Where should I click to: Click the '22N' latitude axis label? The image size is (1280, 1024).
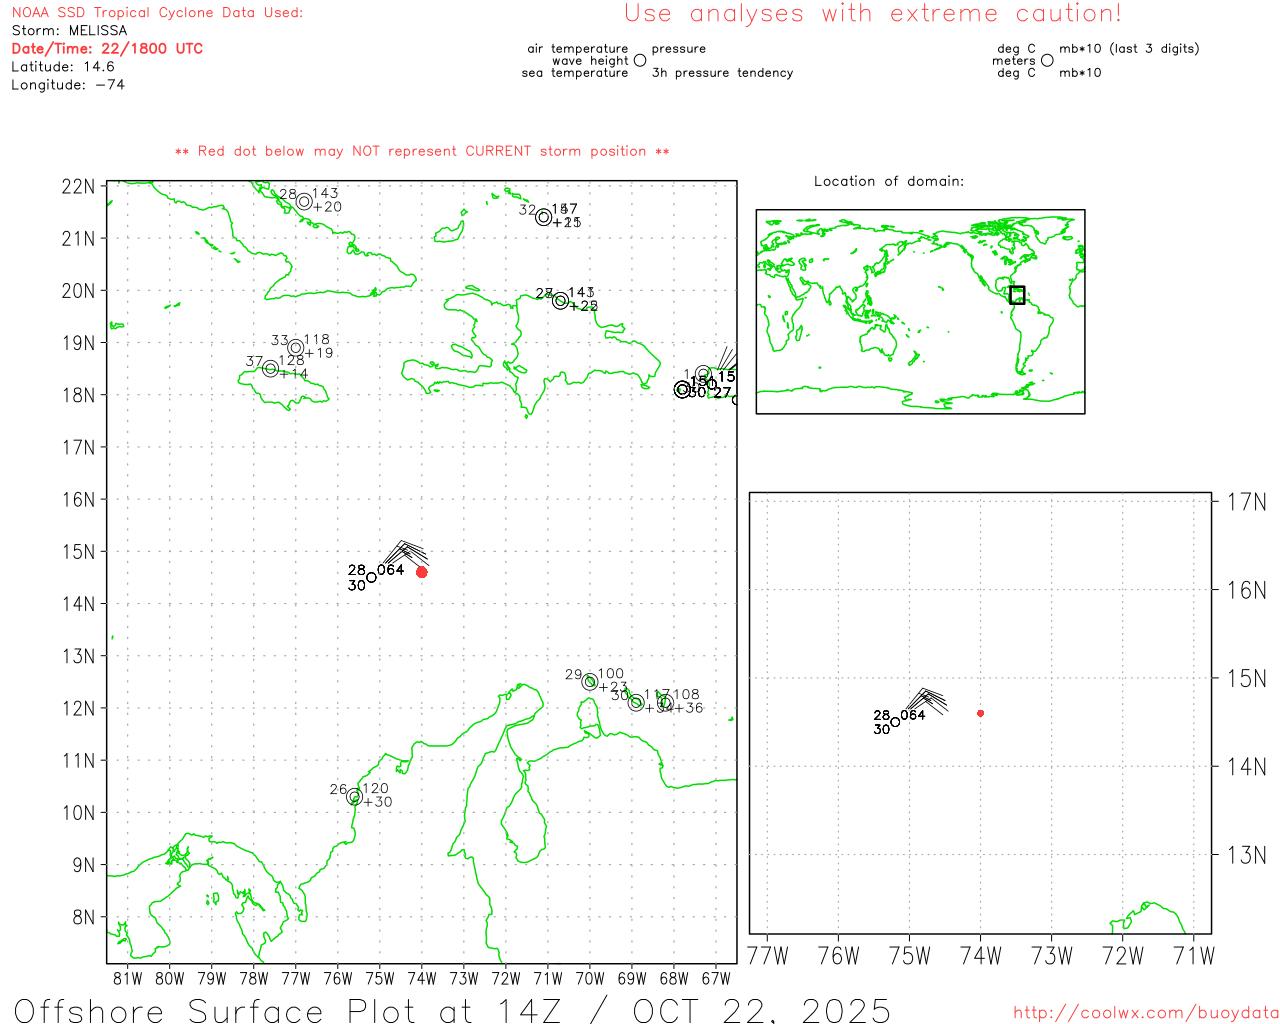click(78, 187)
